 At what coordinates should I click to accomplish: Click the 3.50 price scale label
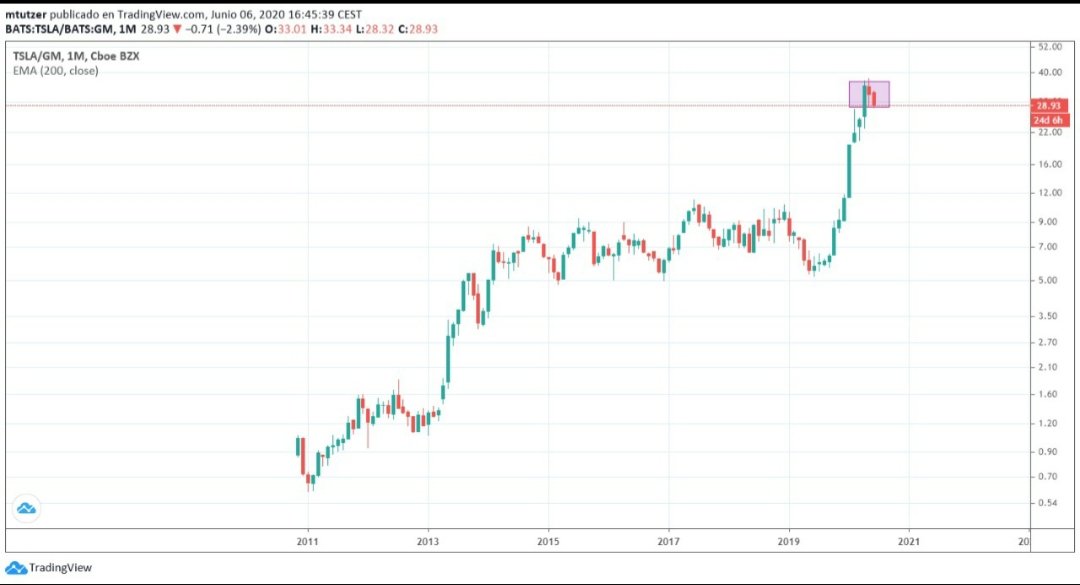point(1048,316)
